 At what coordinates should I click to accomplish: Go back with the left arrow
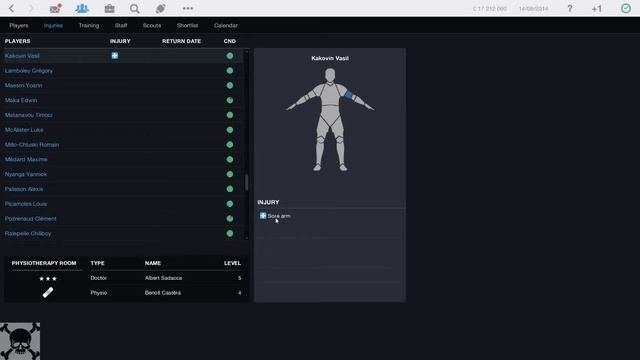pyautogui.click(x=11, y=8)
